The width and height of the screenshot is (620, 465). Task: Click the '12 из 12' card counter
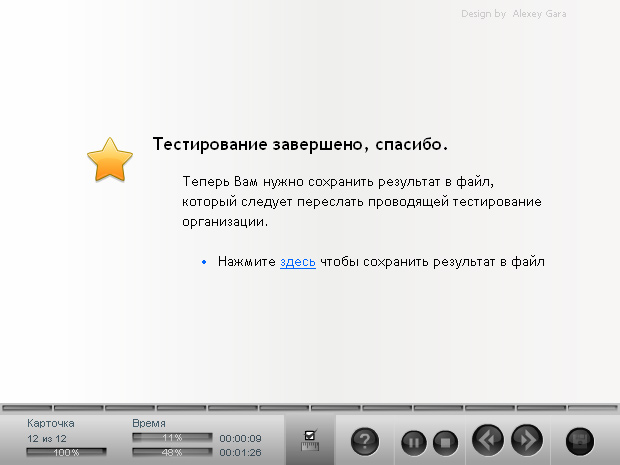(47, 439)
